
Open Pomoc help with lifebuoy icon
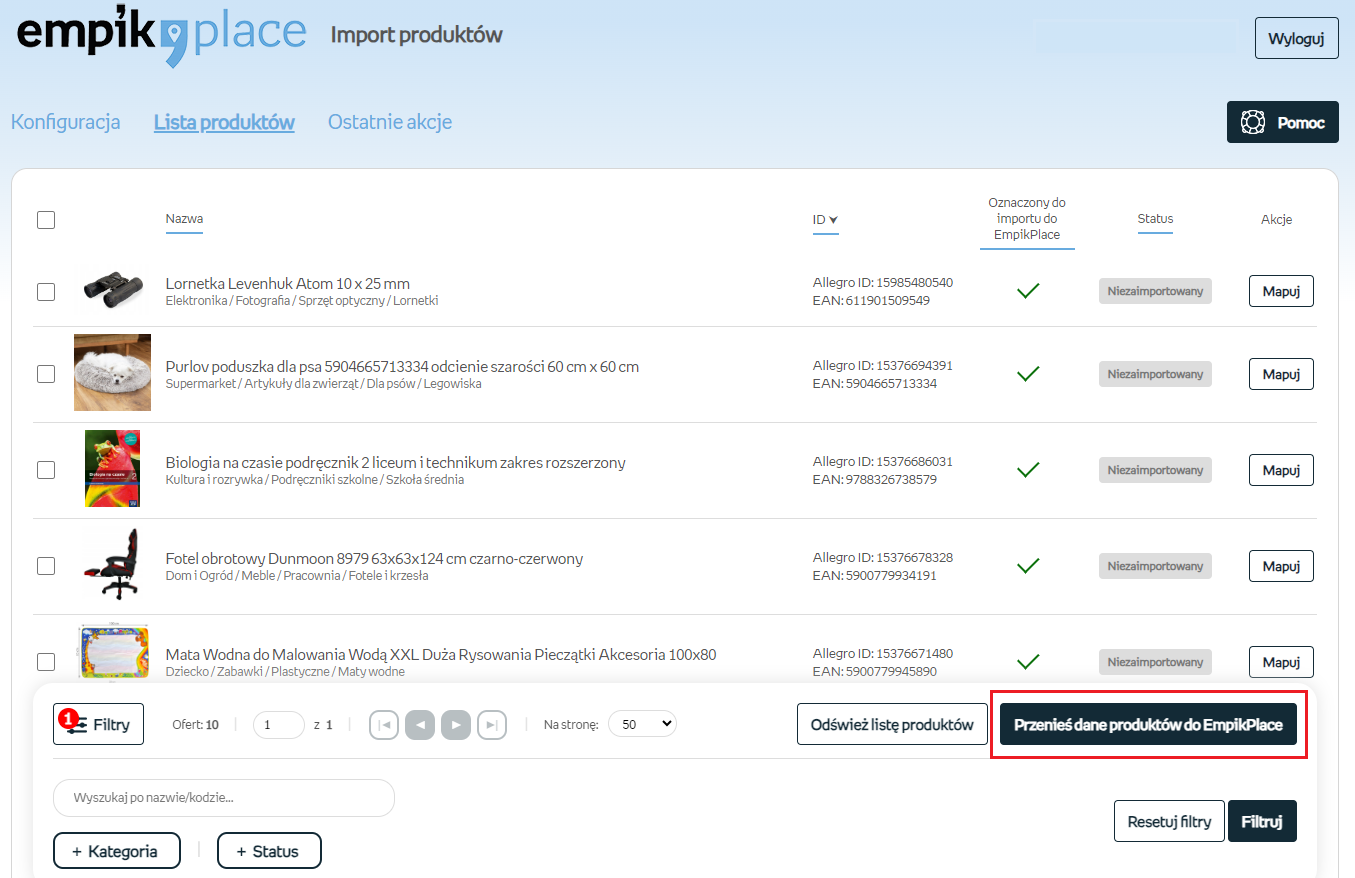pyautogui.click(x=1282, y=122)
